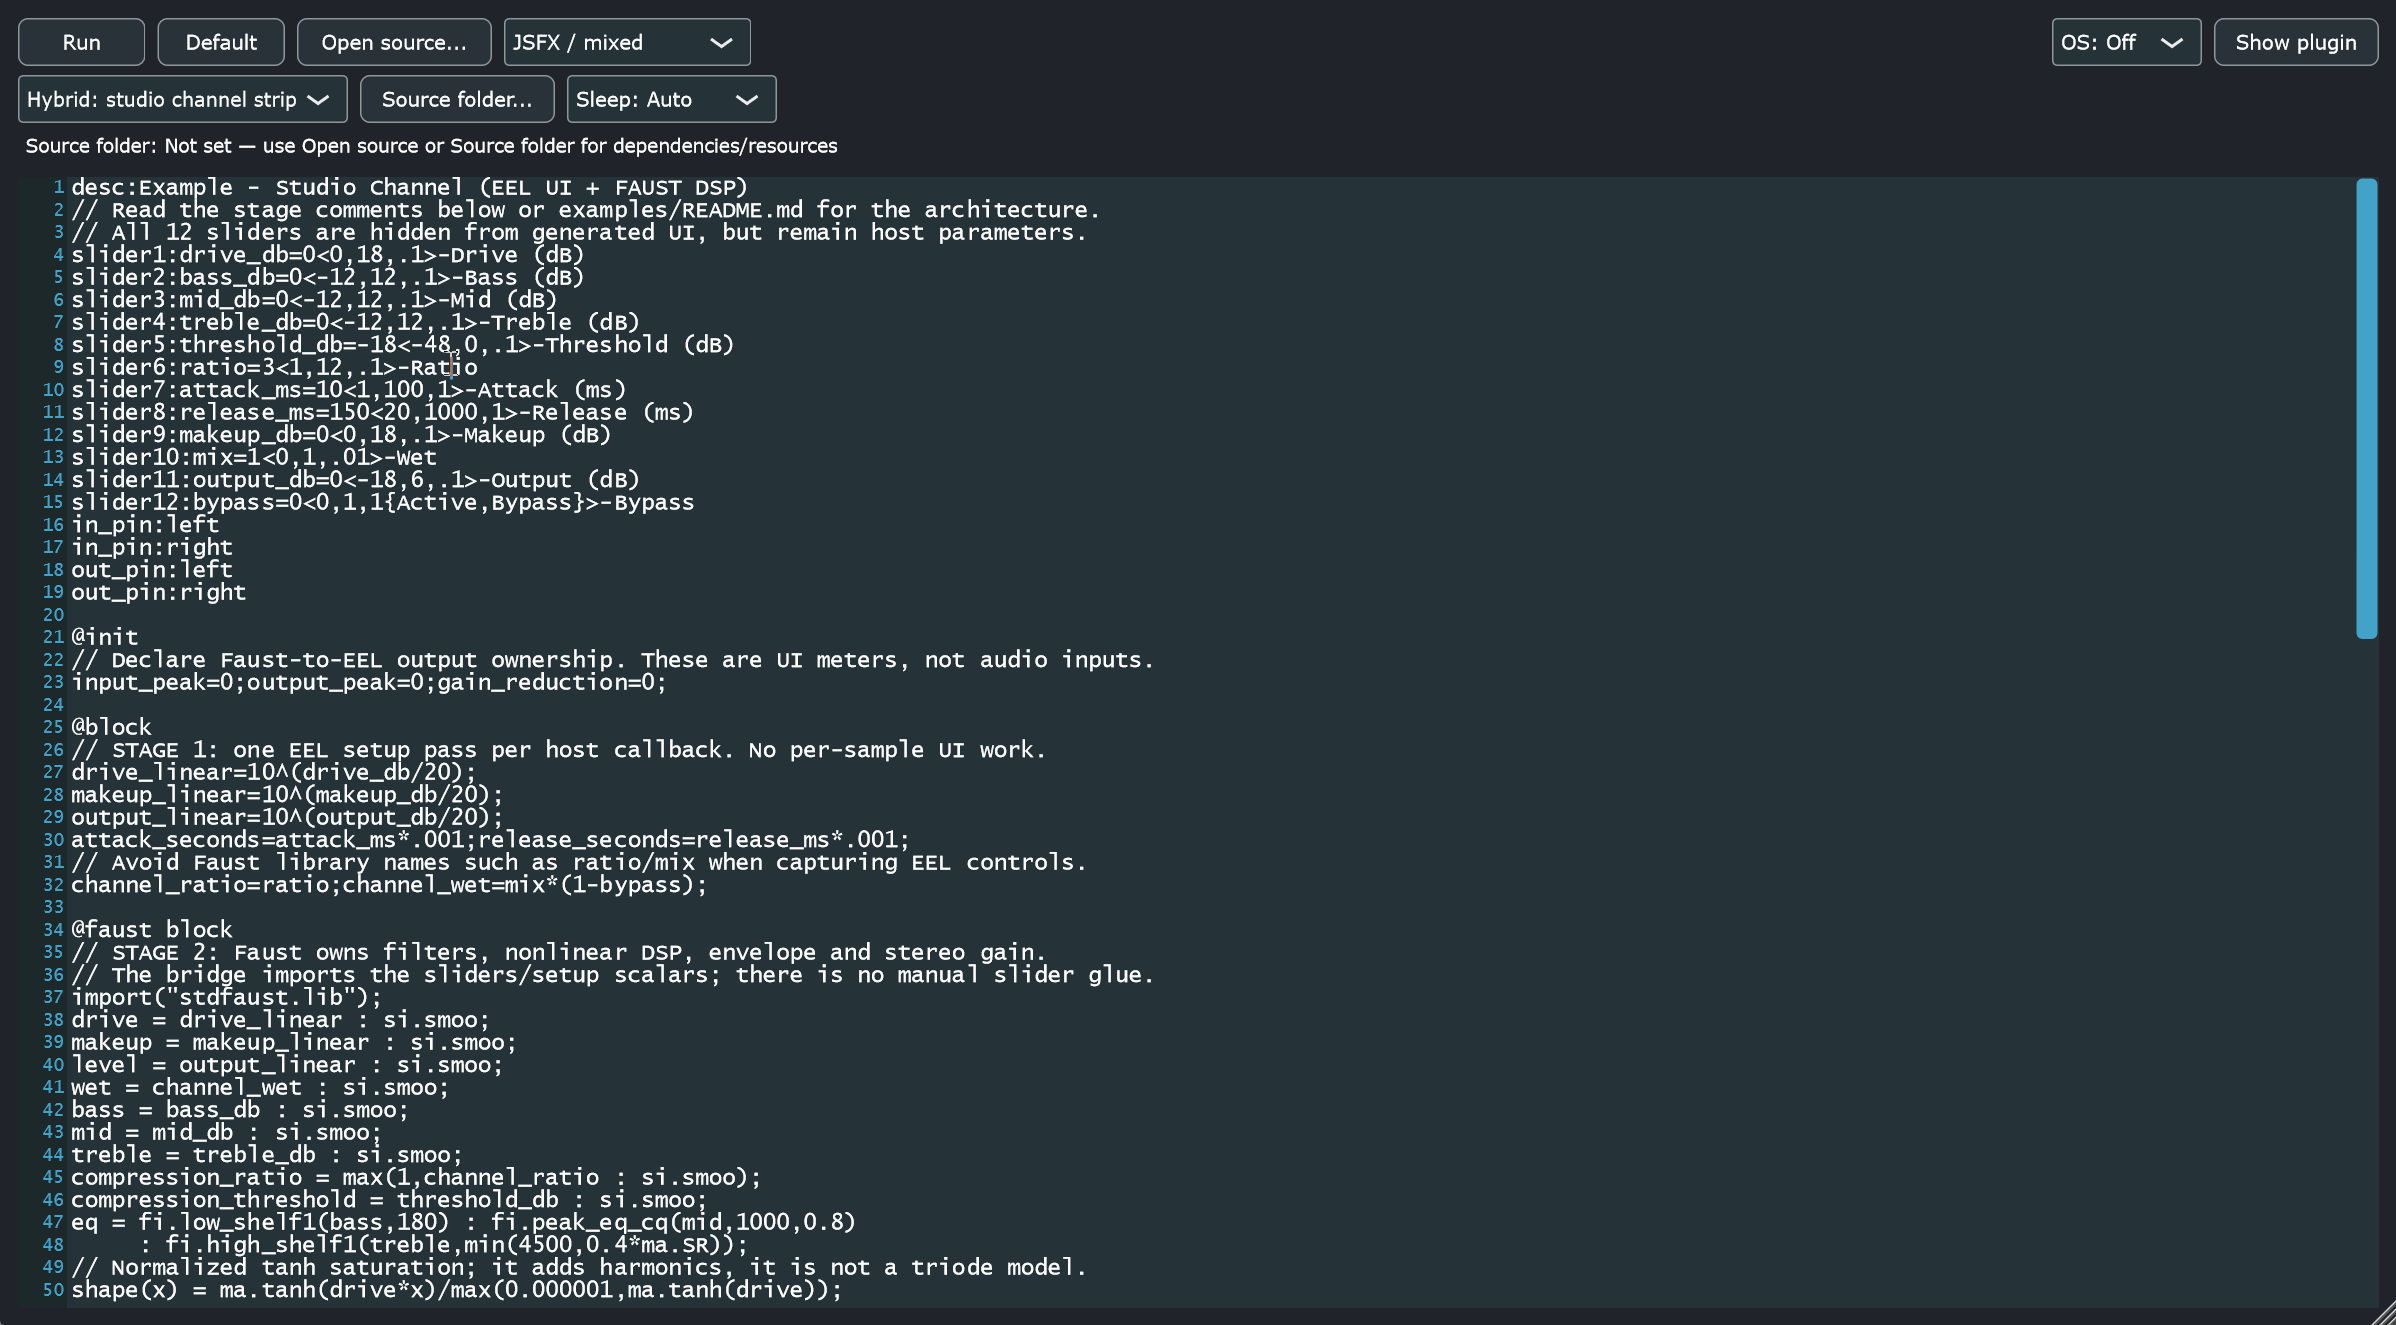Click the slider12:bypass code line

point(382,502)
